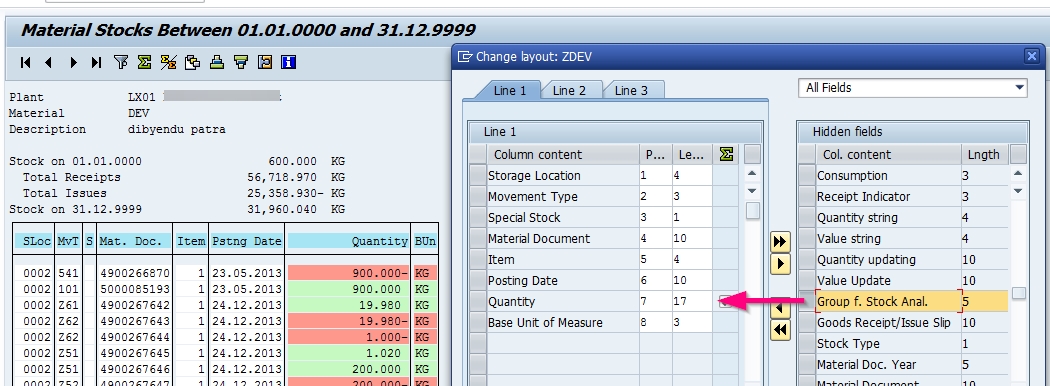Move all fields with double right arrow

coord(780,242)
